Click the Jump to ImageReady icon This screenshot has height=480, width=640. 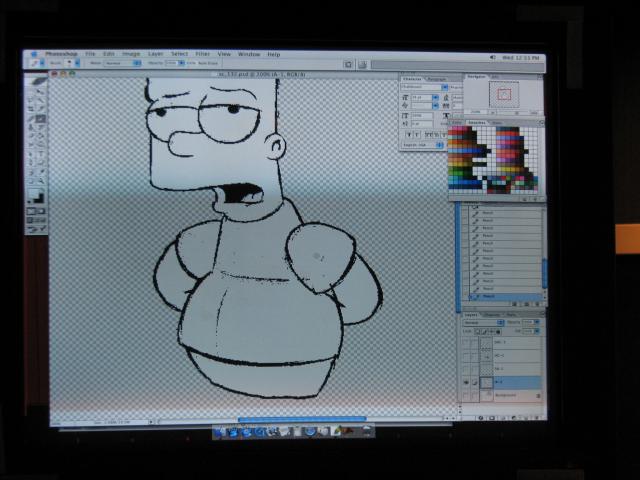pyautogui.click(x=38, y=231)
